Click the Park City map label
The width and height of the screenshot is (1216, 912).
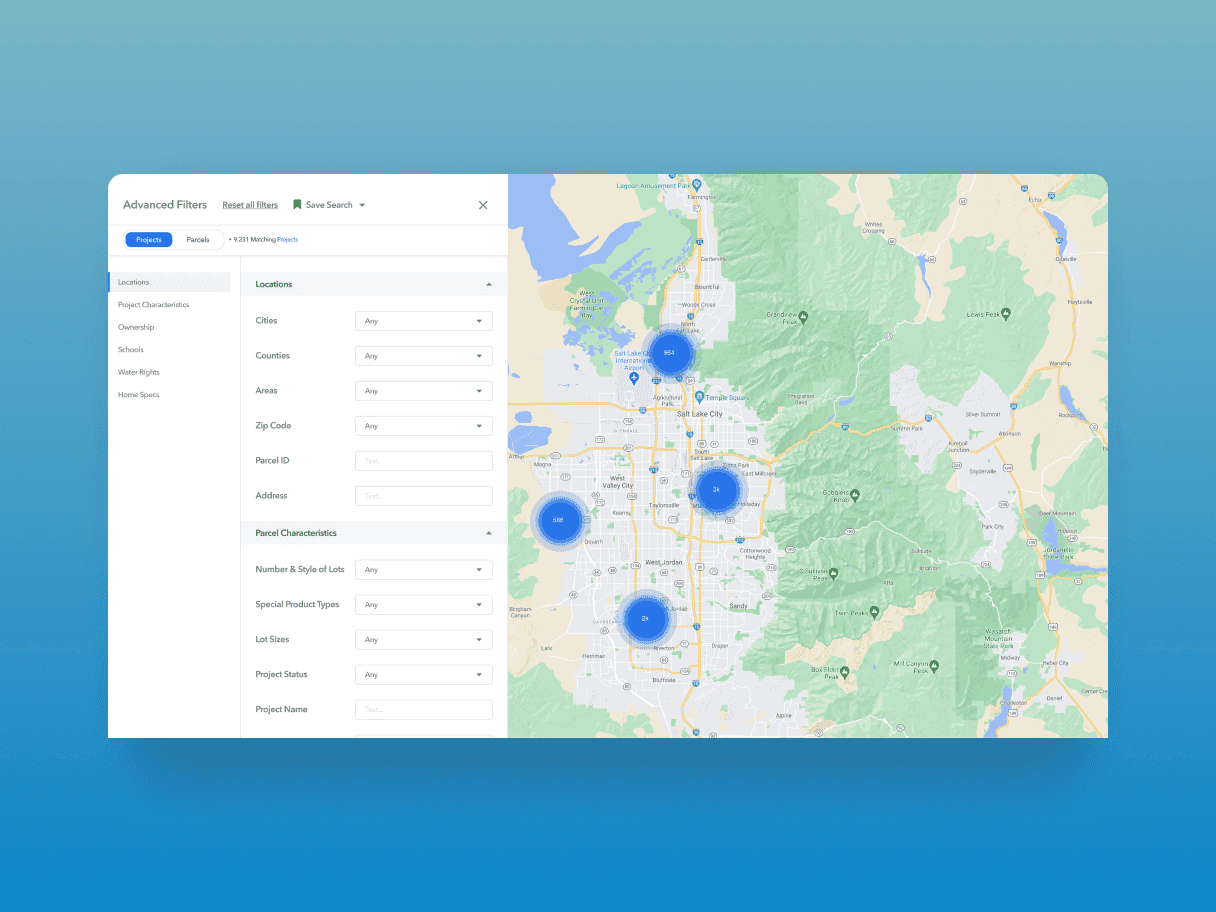993,526
